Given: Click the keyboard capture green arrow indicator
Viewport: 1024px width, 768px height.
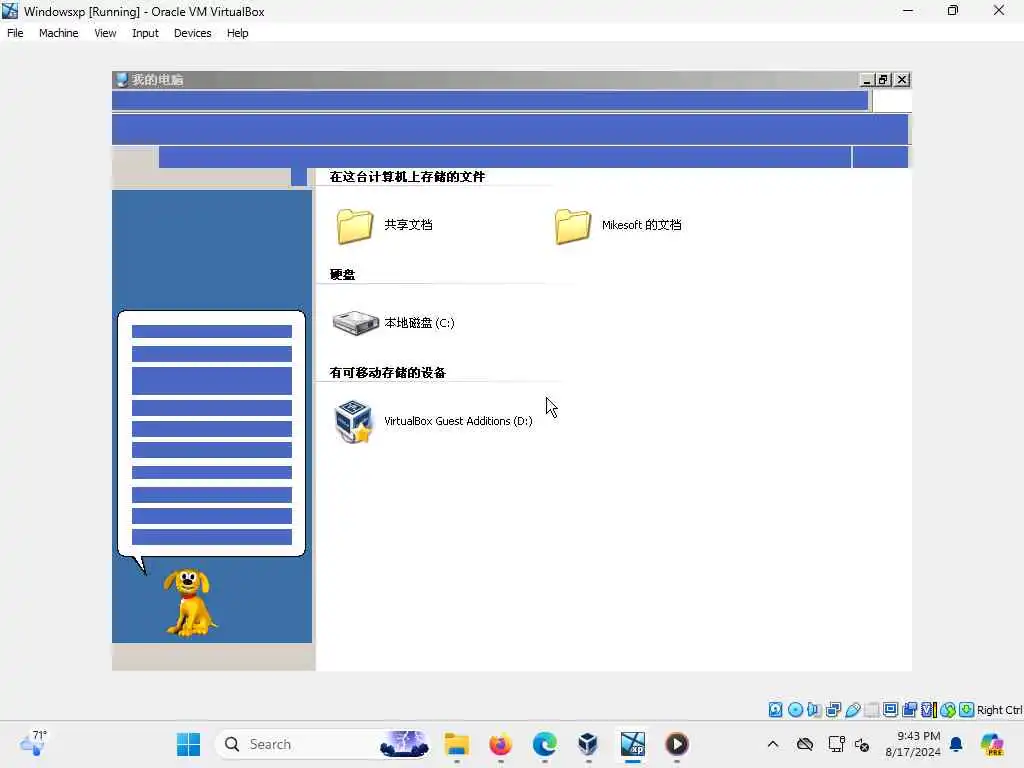Looking at the screenshot, I should [x=967, y=710].
